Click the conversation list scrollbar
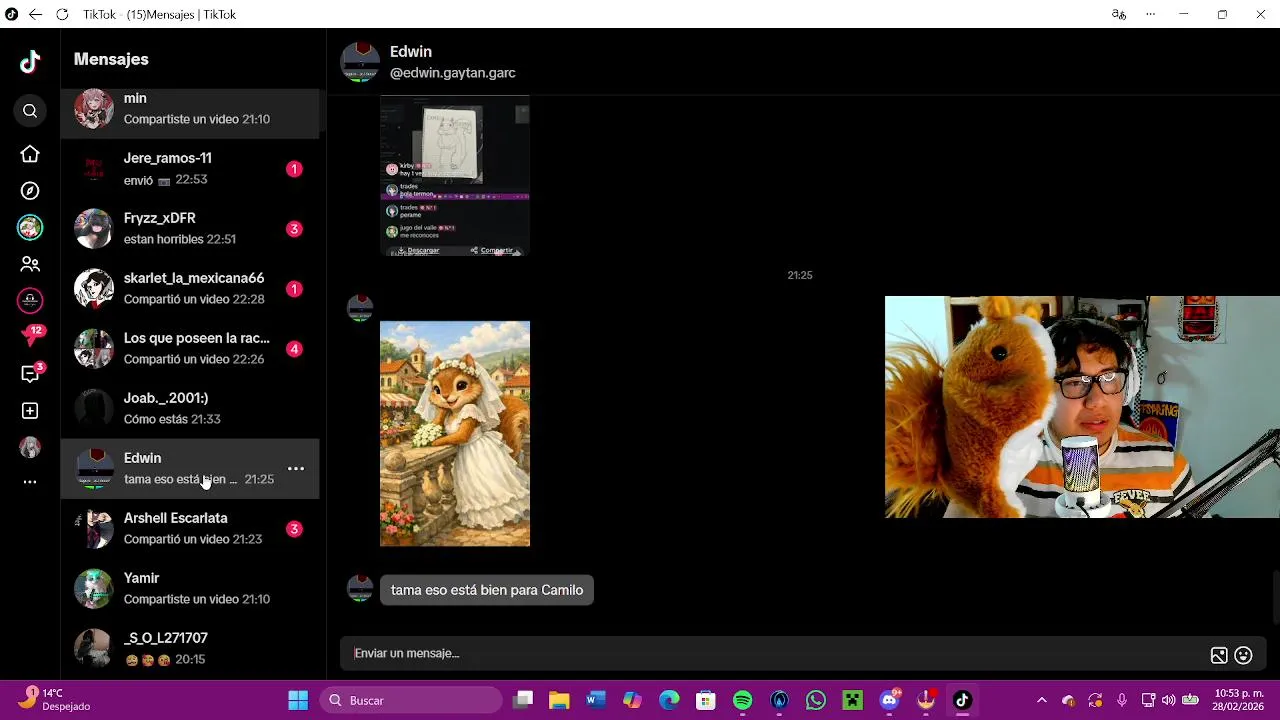The image size is (1280, 720). click(322, 112)
